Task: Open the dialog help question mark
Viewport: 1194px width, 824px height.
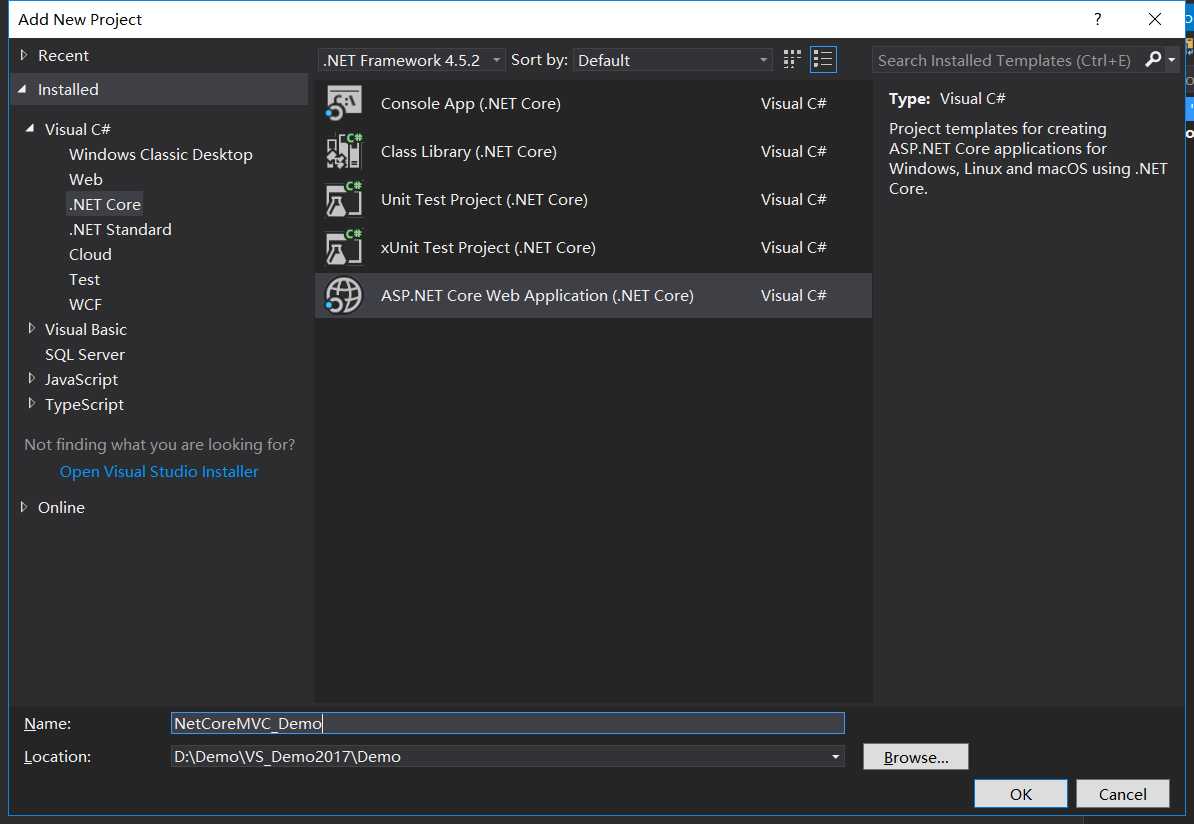Action: (1097, 19)
